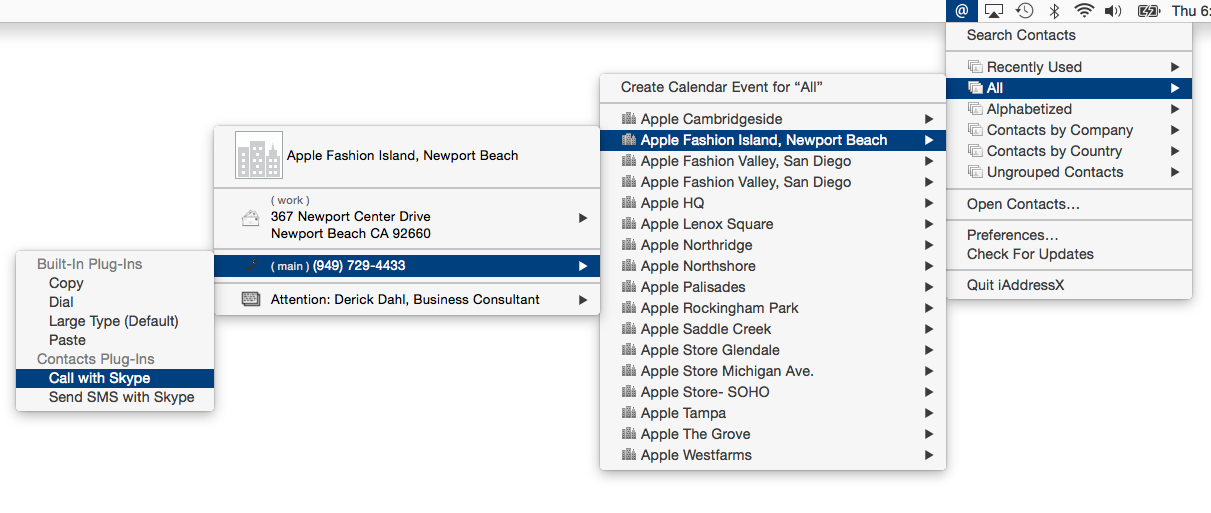
Task: Click the building thumbnail for Apple Fashion Island
Action: coord(259,155)
